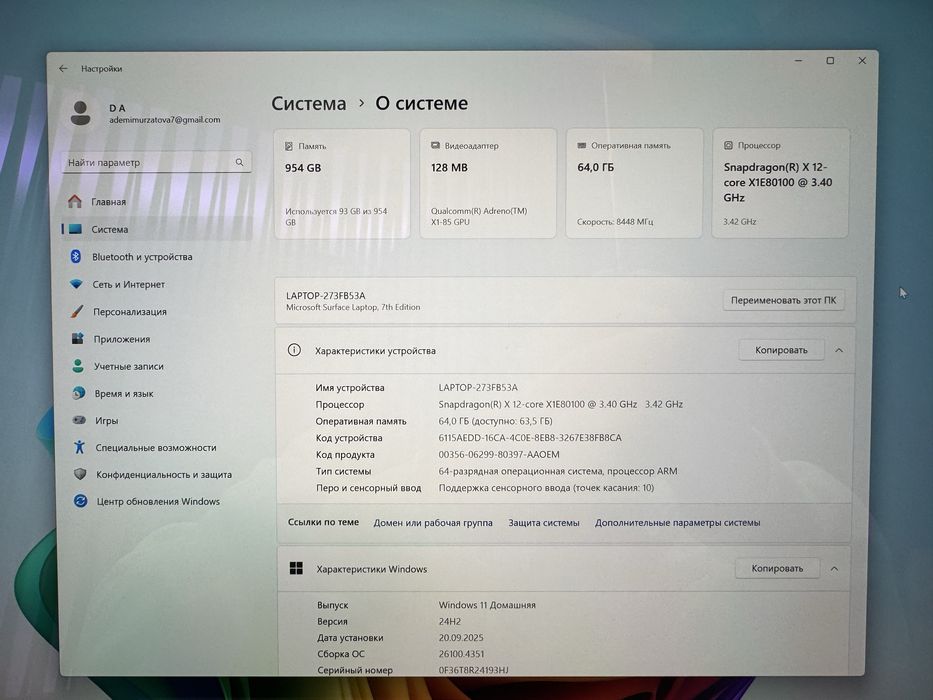Viewport: 933px width, 700px height.
Task: Click the Специальные возможности accessibility icon
Action: pyautogui.click(x=79, y=447)
